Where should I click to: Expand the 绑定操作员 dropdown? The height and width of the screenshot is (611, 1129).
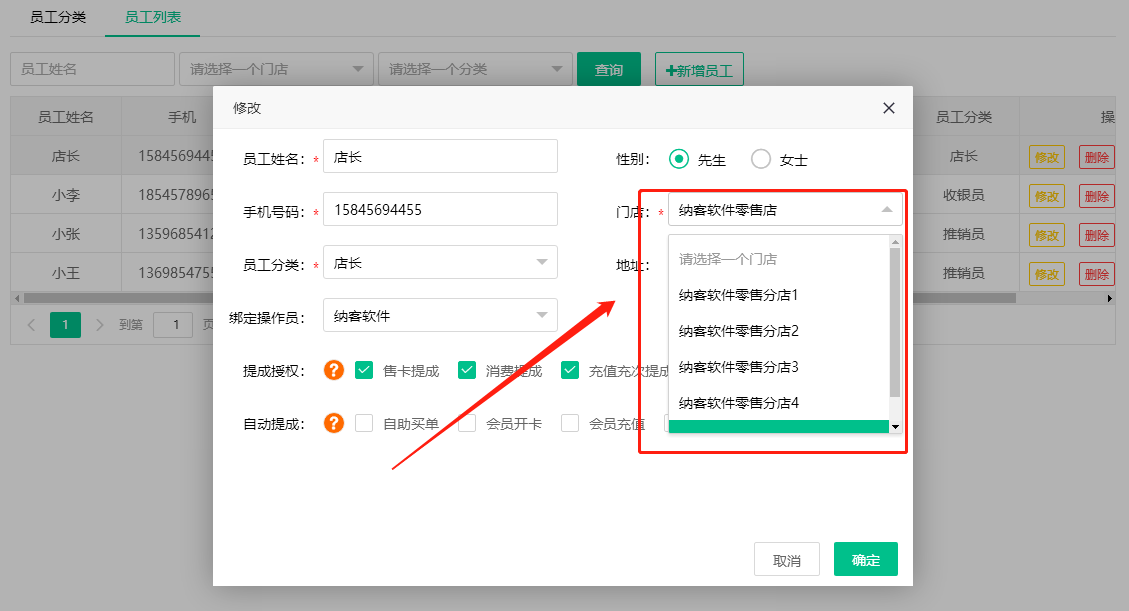coord(440,316)
